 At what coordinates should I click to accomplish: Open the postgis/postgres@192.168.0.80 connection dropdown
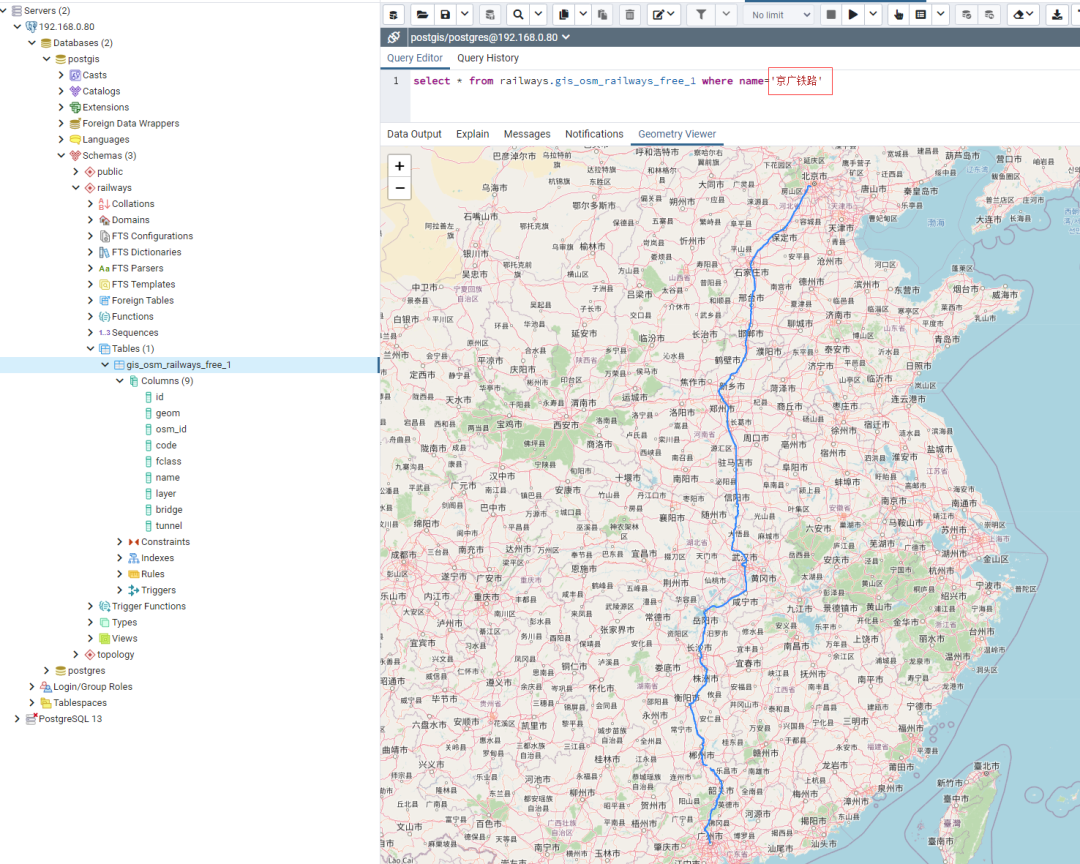(x=490, y=37)
